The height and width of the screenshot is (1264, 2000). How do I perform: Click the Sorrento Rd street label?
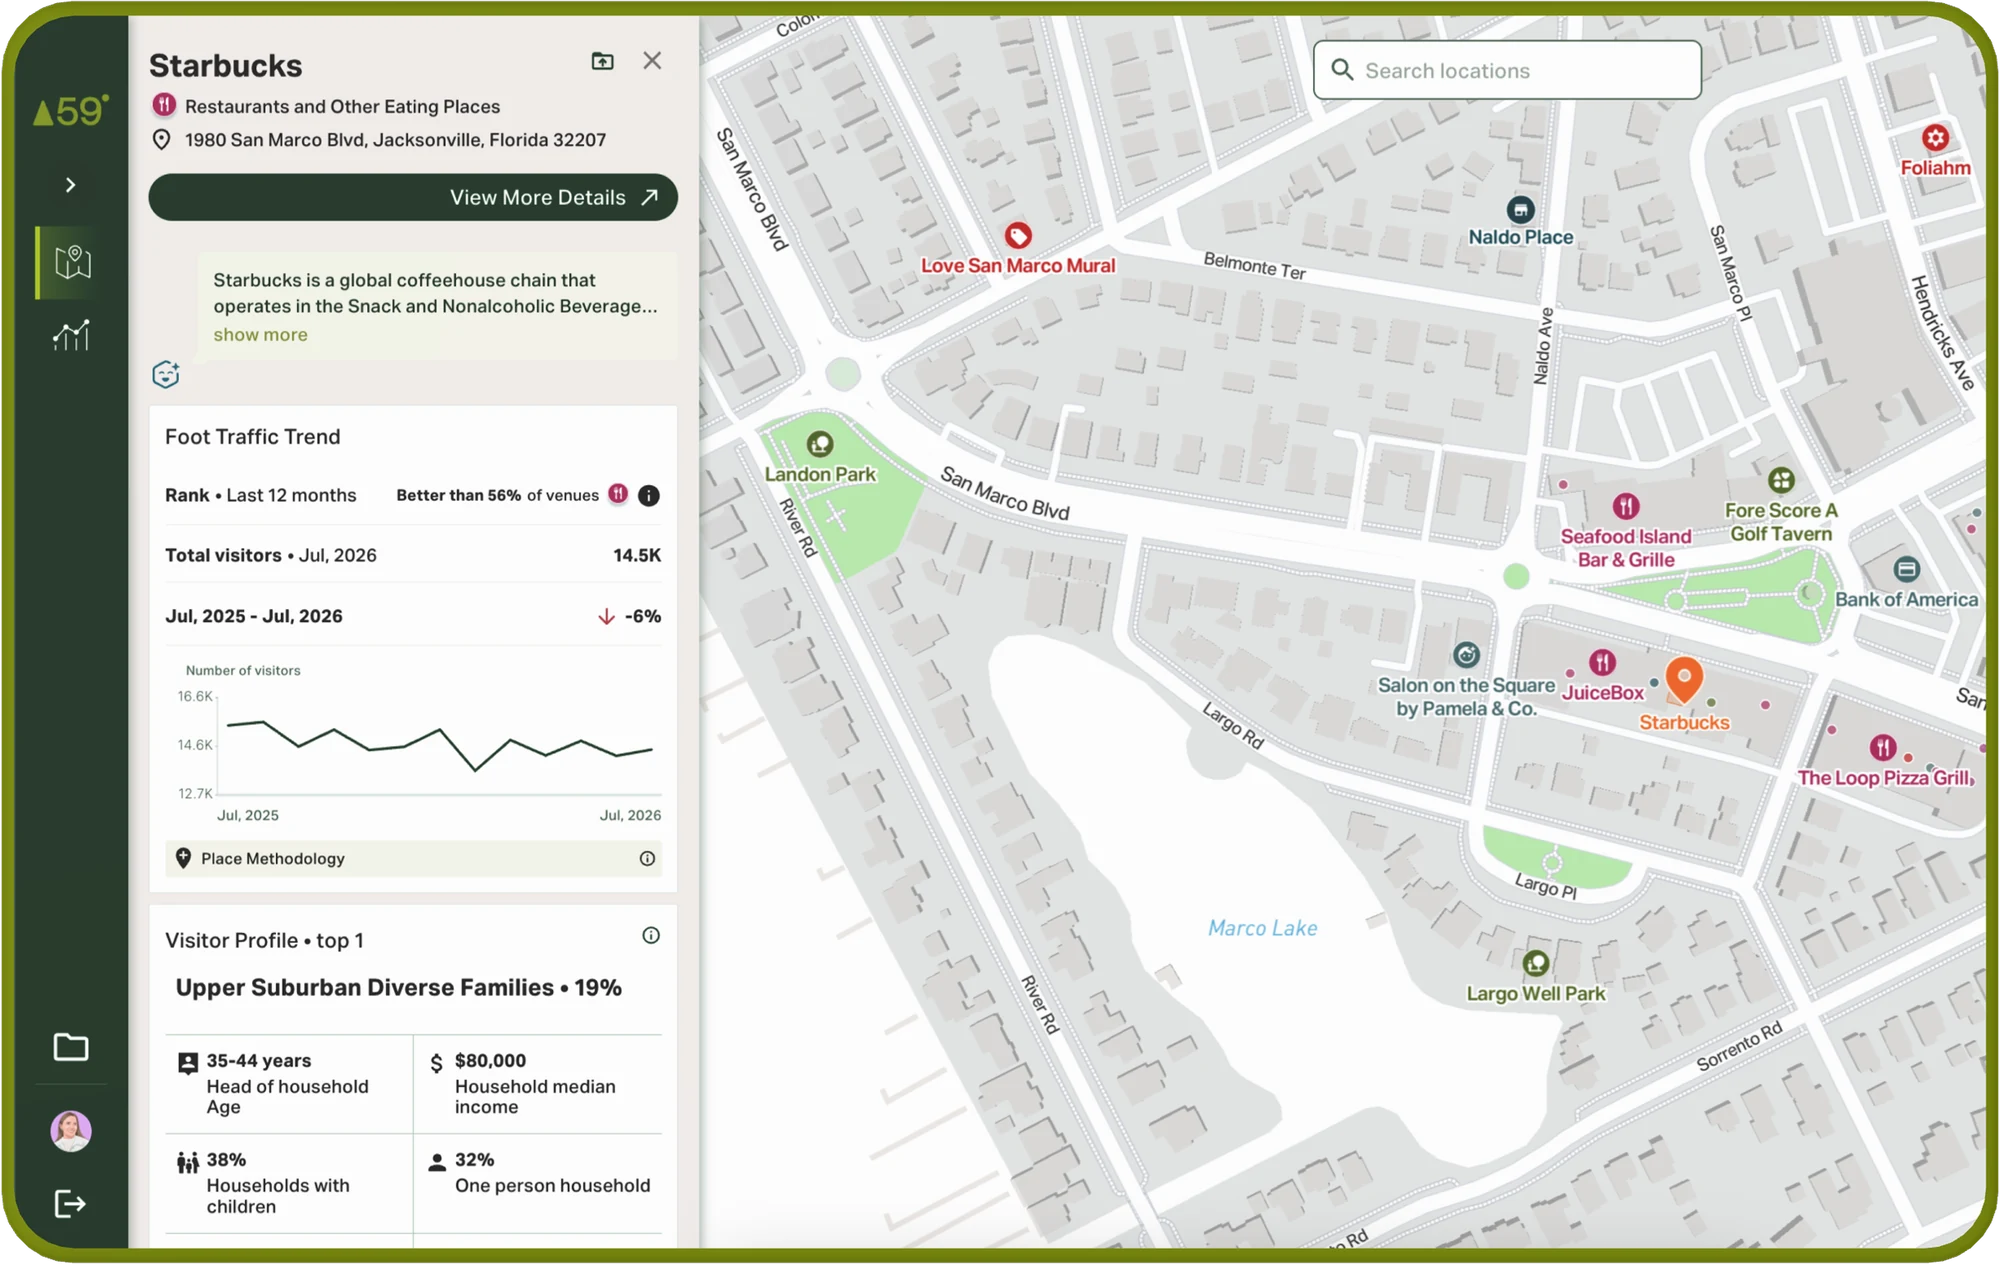(1739, 1047)
